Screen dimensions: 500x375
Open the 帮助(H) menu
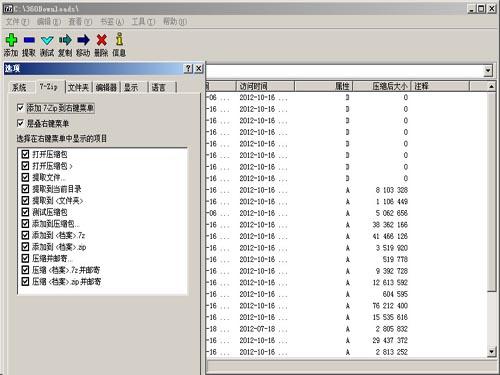[175, 22]
